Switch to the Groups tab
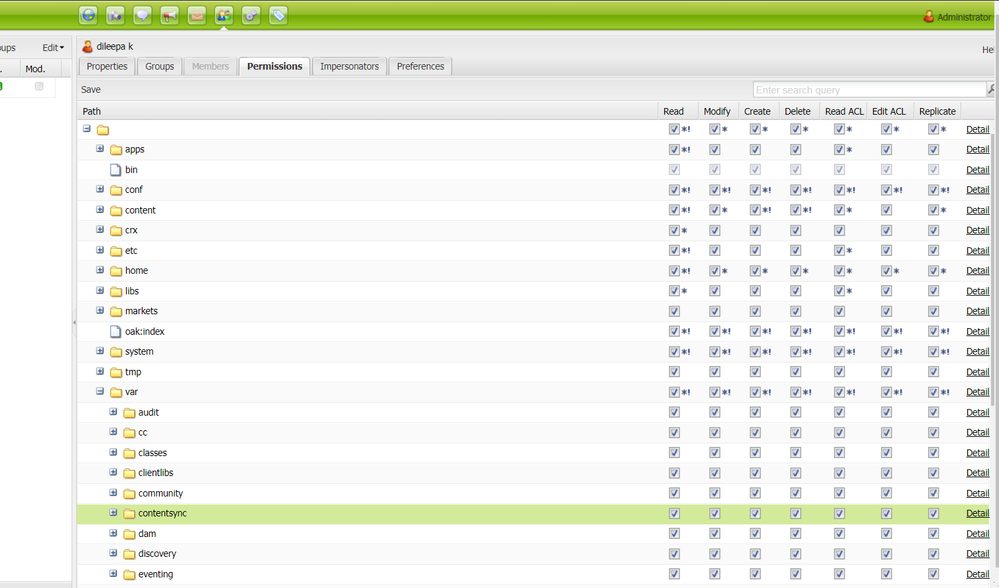This screenshot has height=588, width=999. click(x=160, y=66)
